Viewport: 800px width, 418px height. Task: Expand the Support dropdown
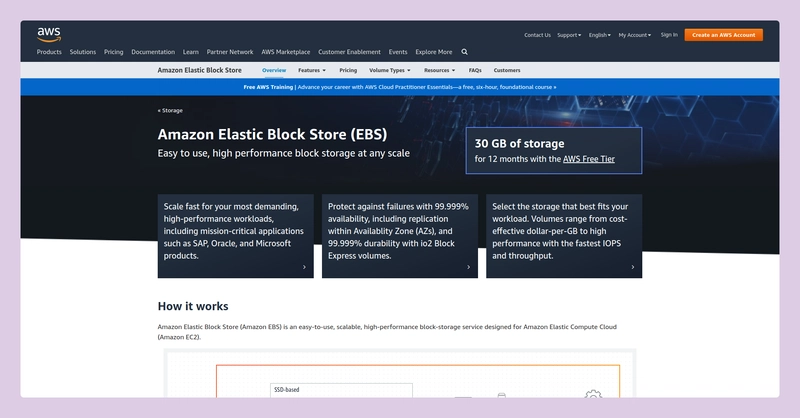pyautogui.click(x=569, y=35)
